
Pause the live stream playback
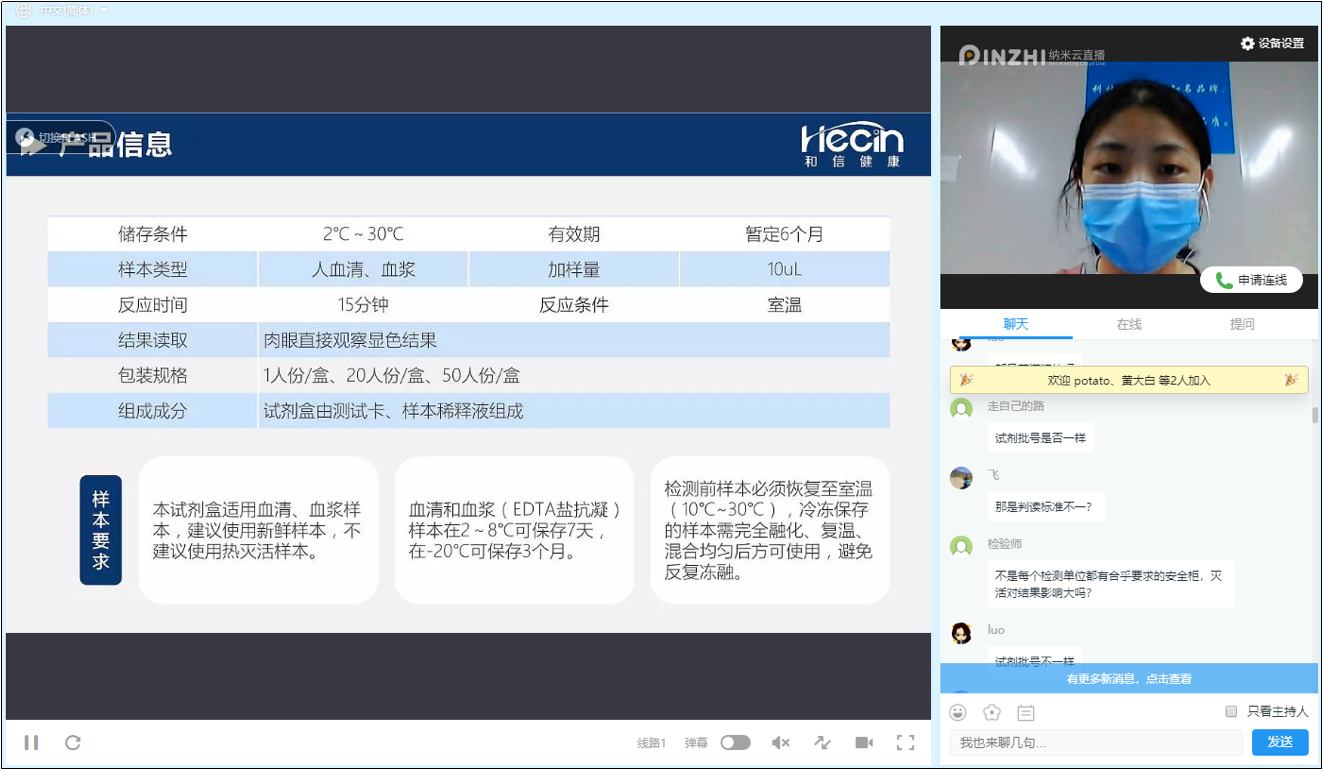(x=31, y=743)
